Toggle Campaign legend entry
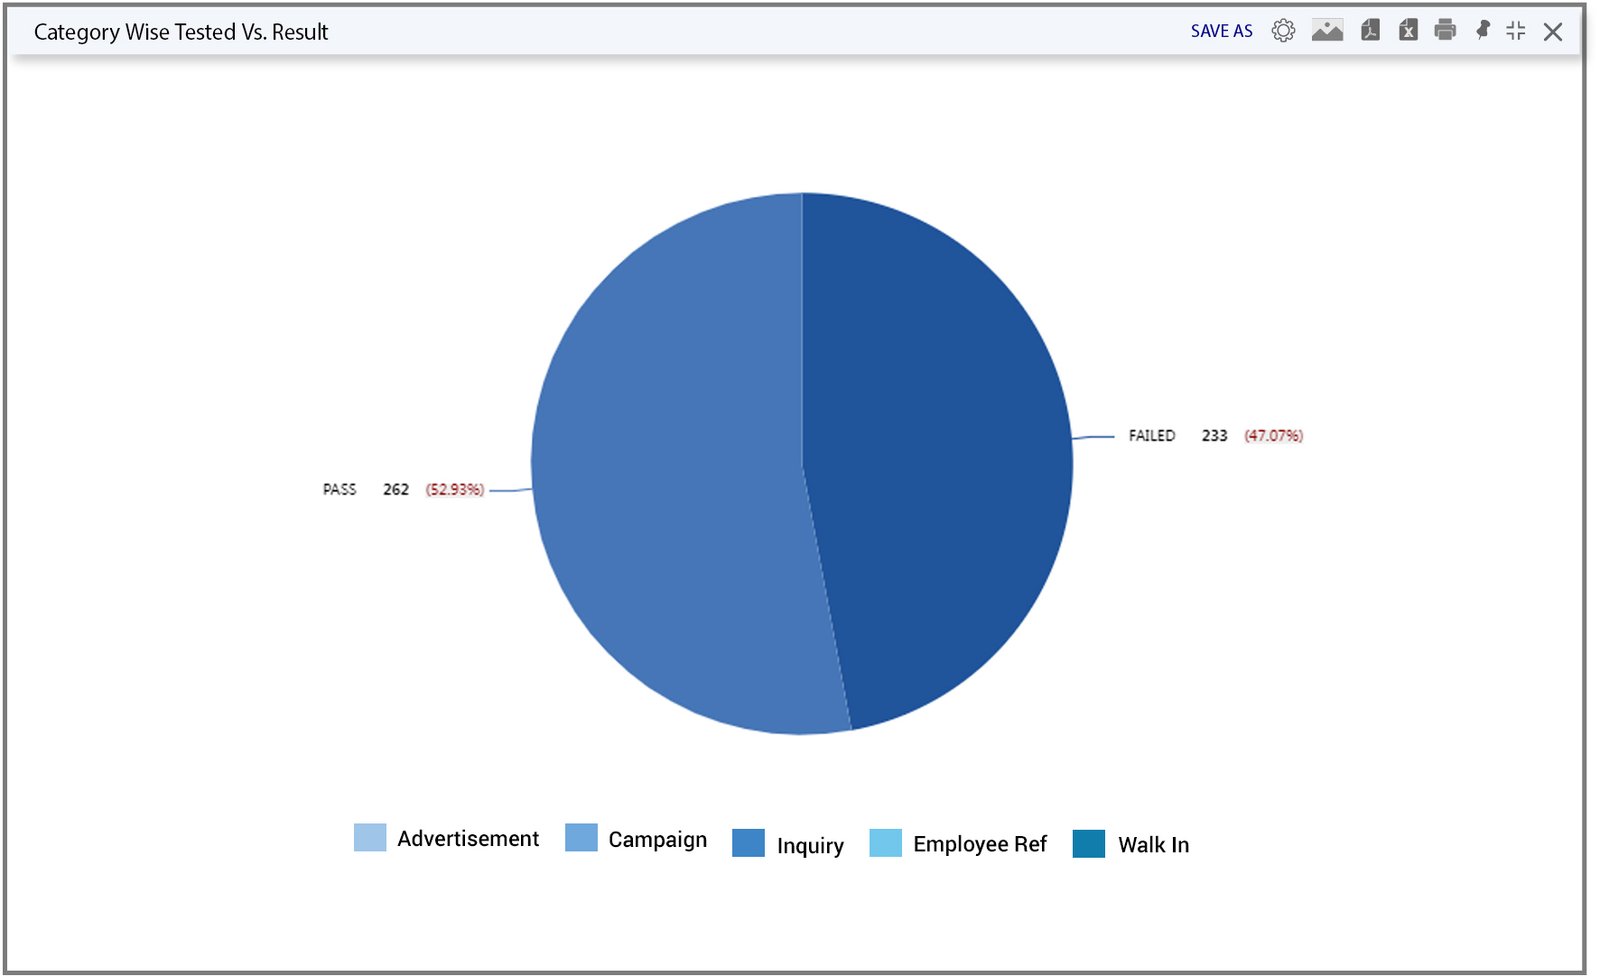 [x=636, y=838]
